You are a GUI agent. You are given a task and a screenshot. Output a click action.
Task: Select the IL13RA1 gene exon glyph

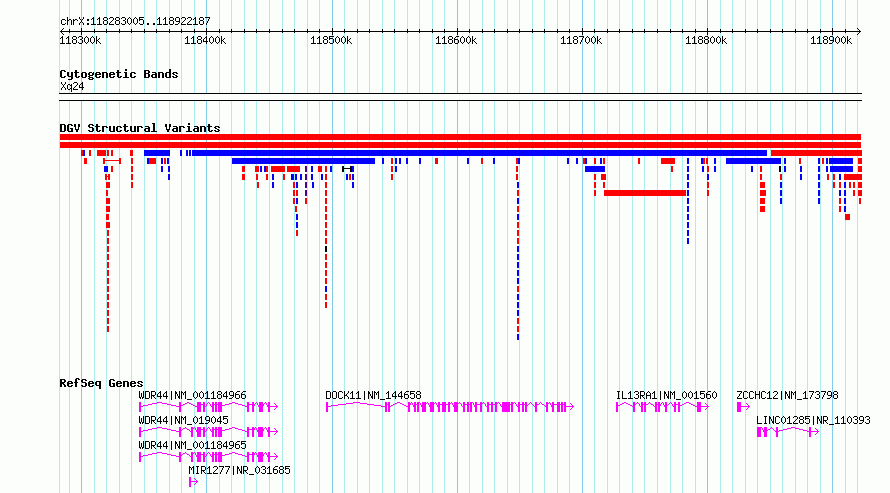pos(662,407)
